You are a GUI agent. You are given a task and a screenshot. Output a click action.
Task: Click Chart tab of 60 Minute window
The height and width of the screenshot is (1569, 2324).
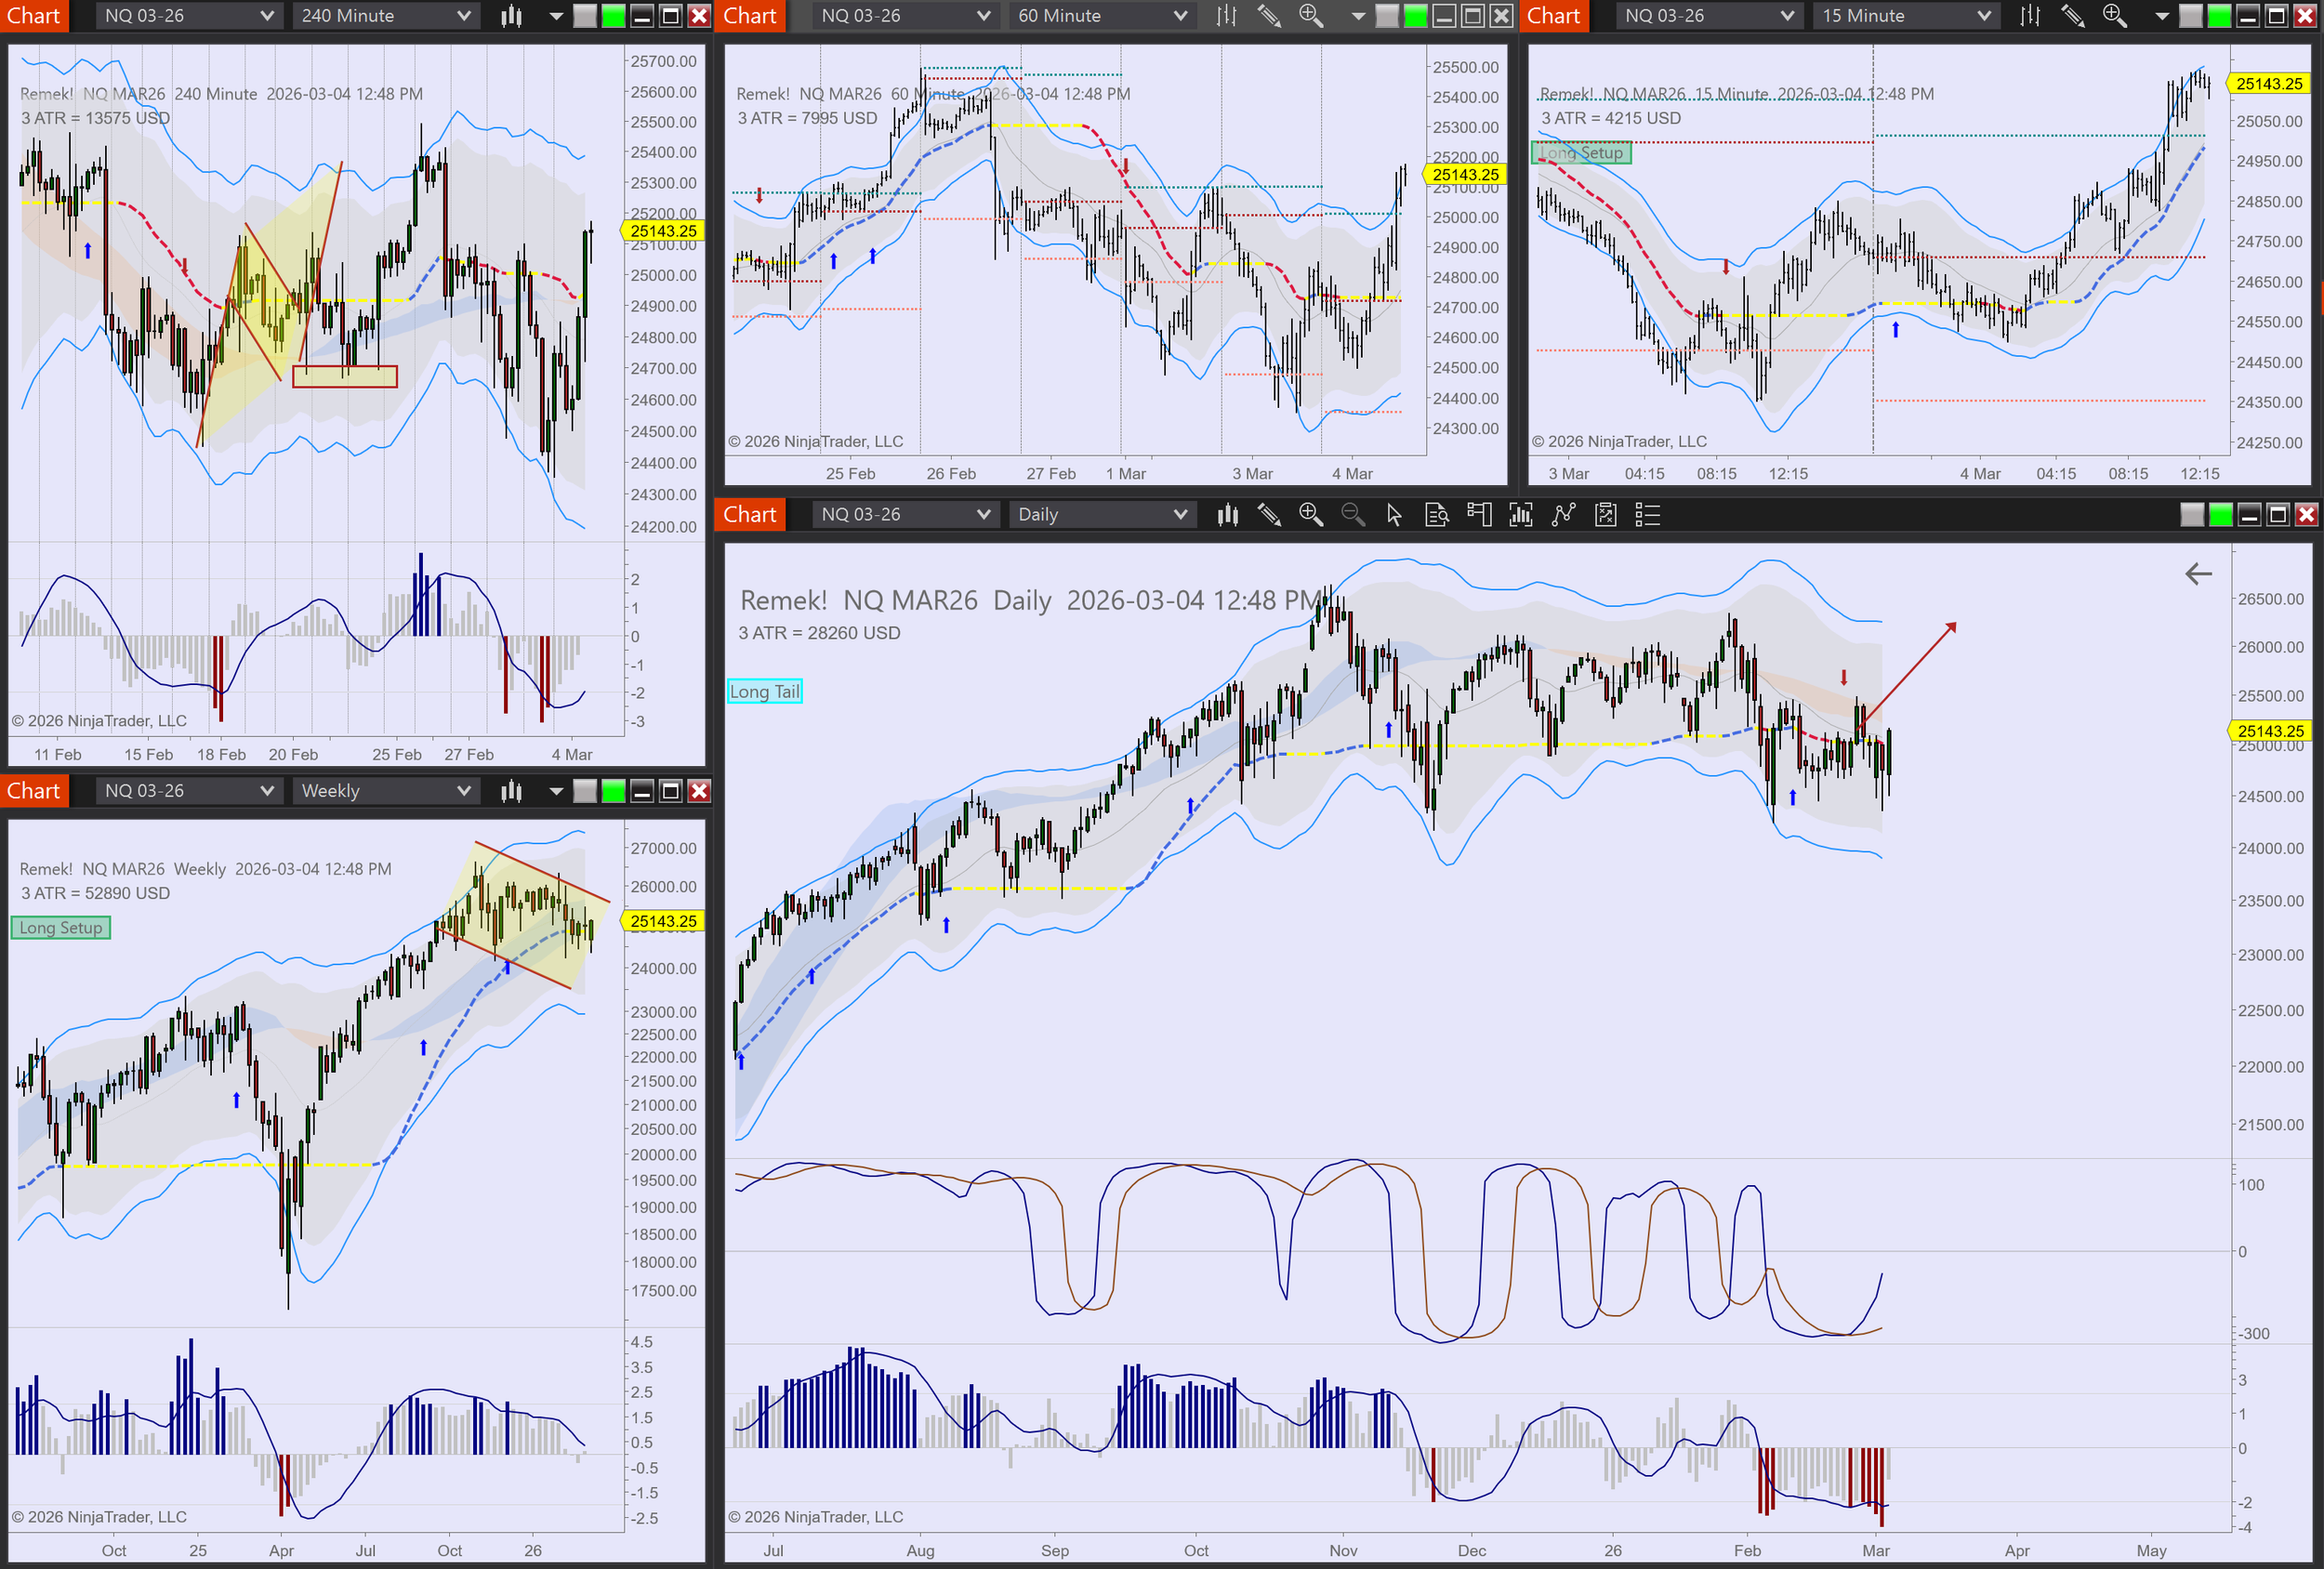pyautogui.click(x=750, y=16)
